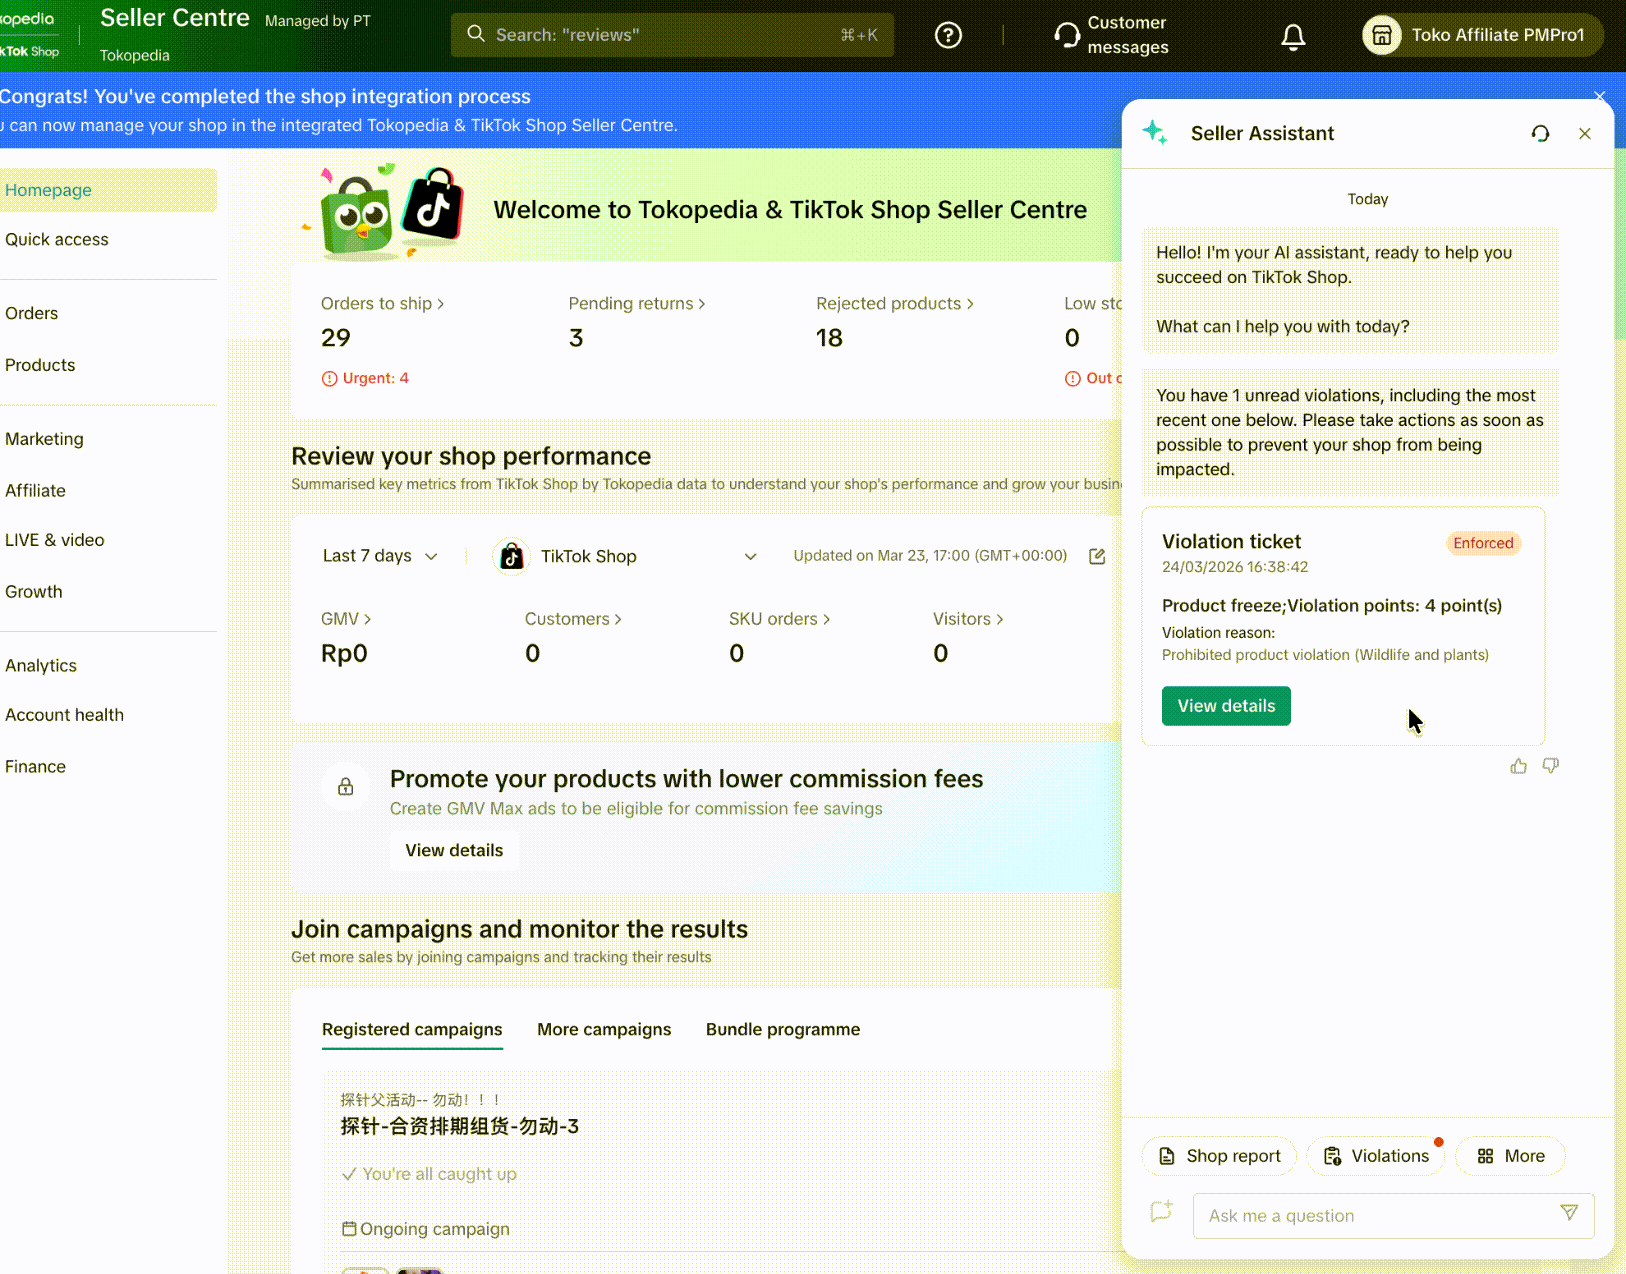Open SKU orders metric details

point(780,619)
